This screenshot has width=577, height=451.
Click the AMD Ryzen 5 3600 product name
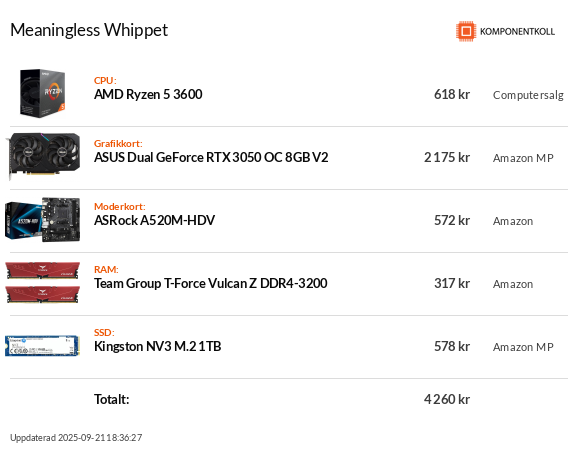[x=148, y=95]
